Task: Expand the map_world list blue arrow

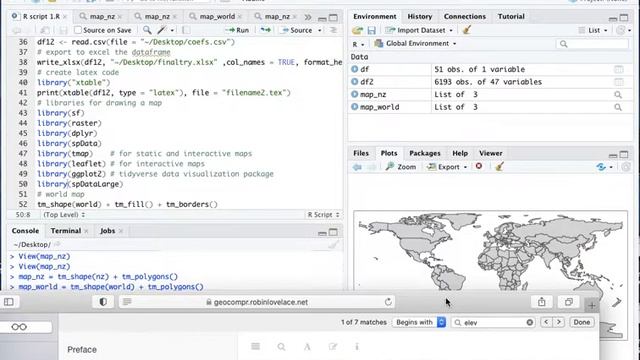Action: tap(355, 107)
